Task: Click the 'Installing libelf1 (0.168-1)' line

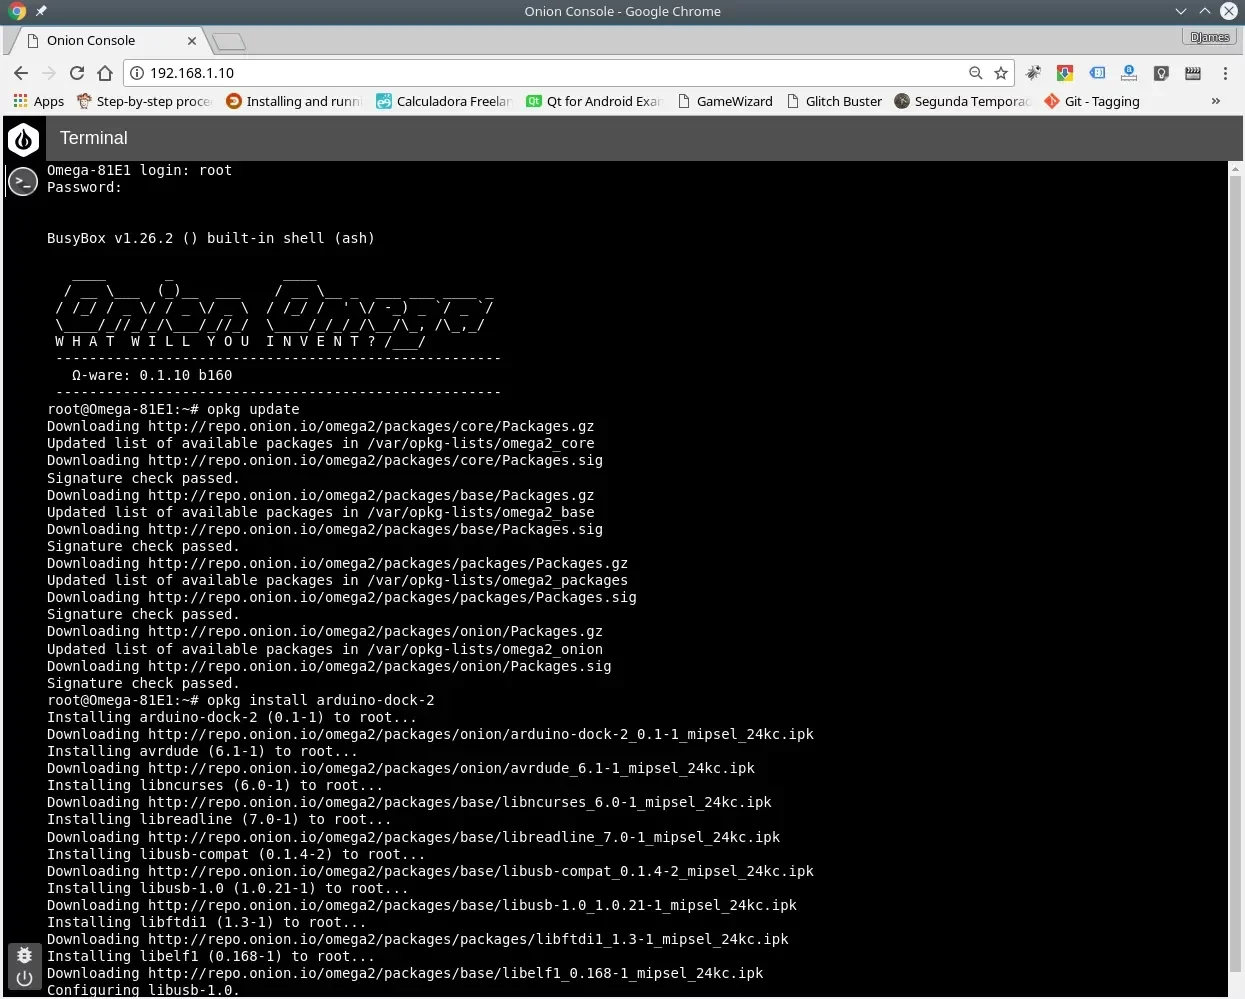Action: [x=211, y=956]
